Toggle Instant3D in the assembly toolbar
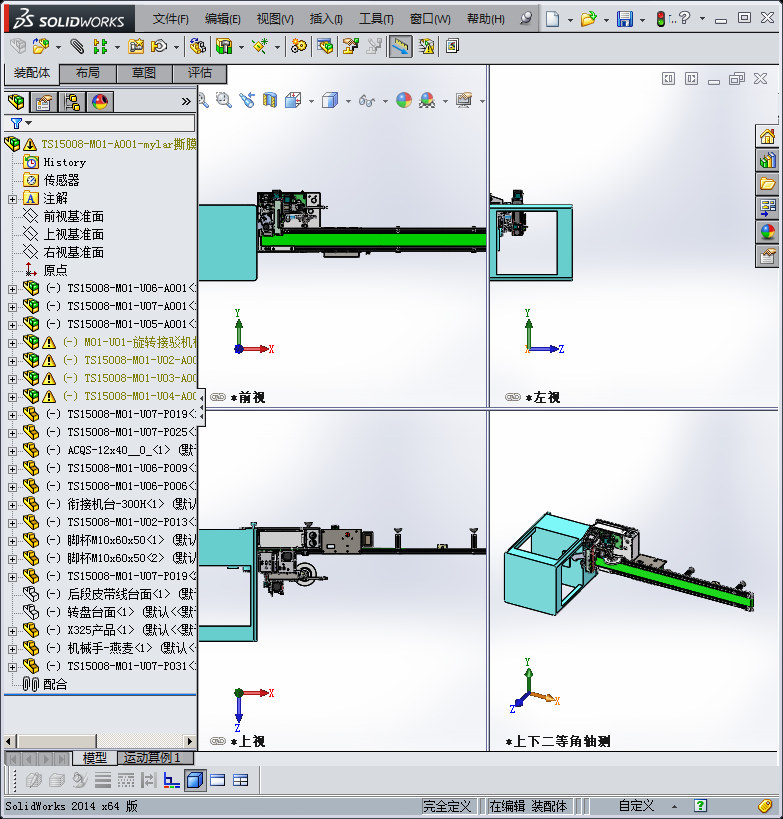Viewport: 783px width, 819px height. (x=400, y=46)
